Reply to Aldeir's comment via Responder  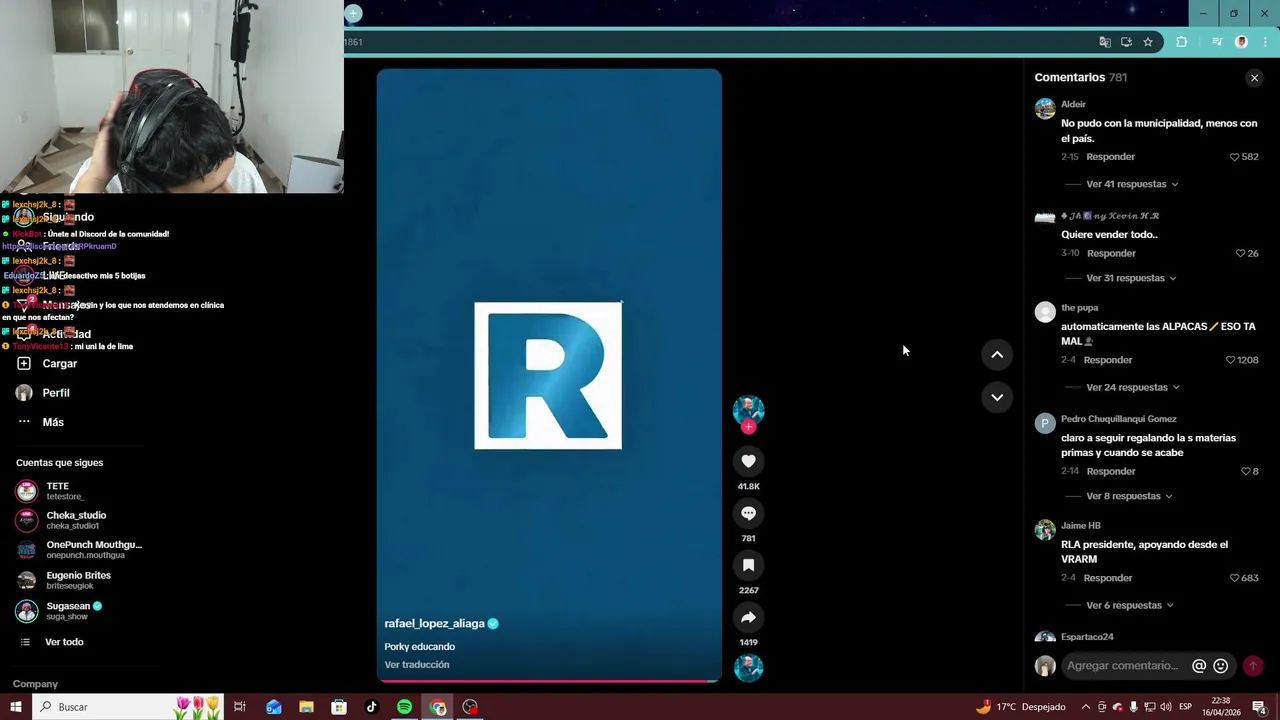click(1110, 157)
